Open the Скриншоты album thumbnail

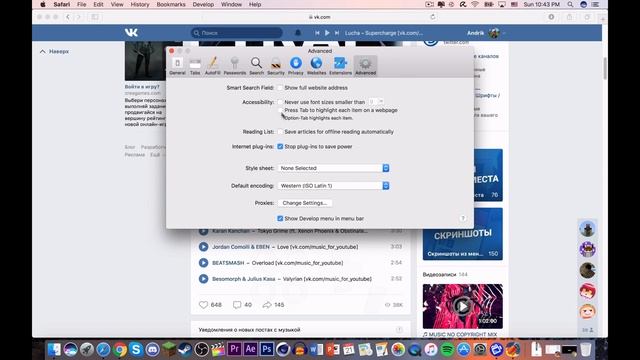462,234
